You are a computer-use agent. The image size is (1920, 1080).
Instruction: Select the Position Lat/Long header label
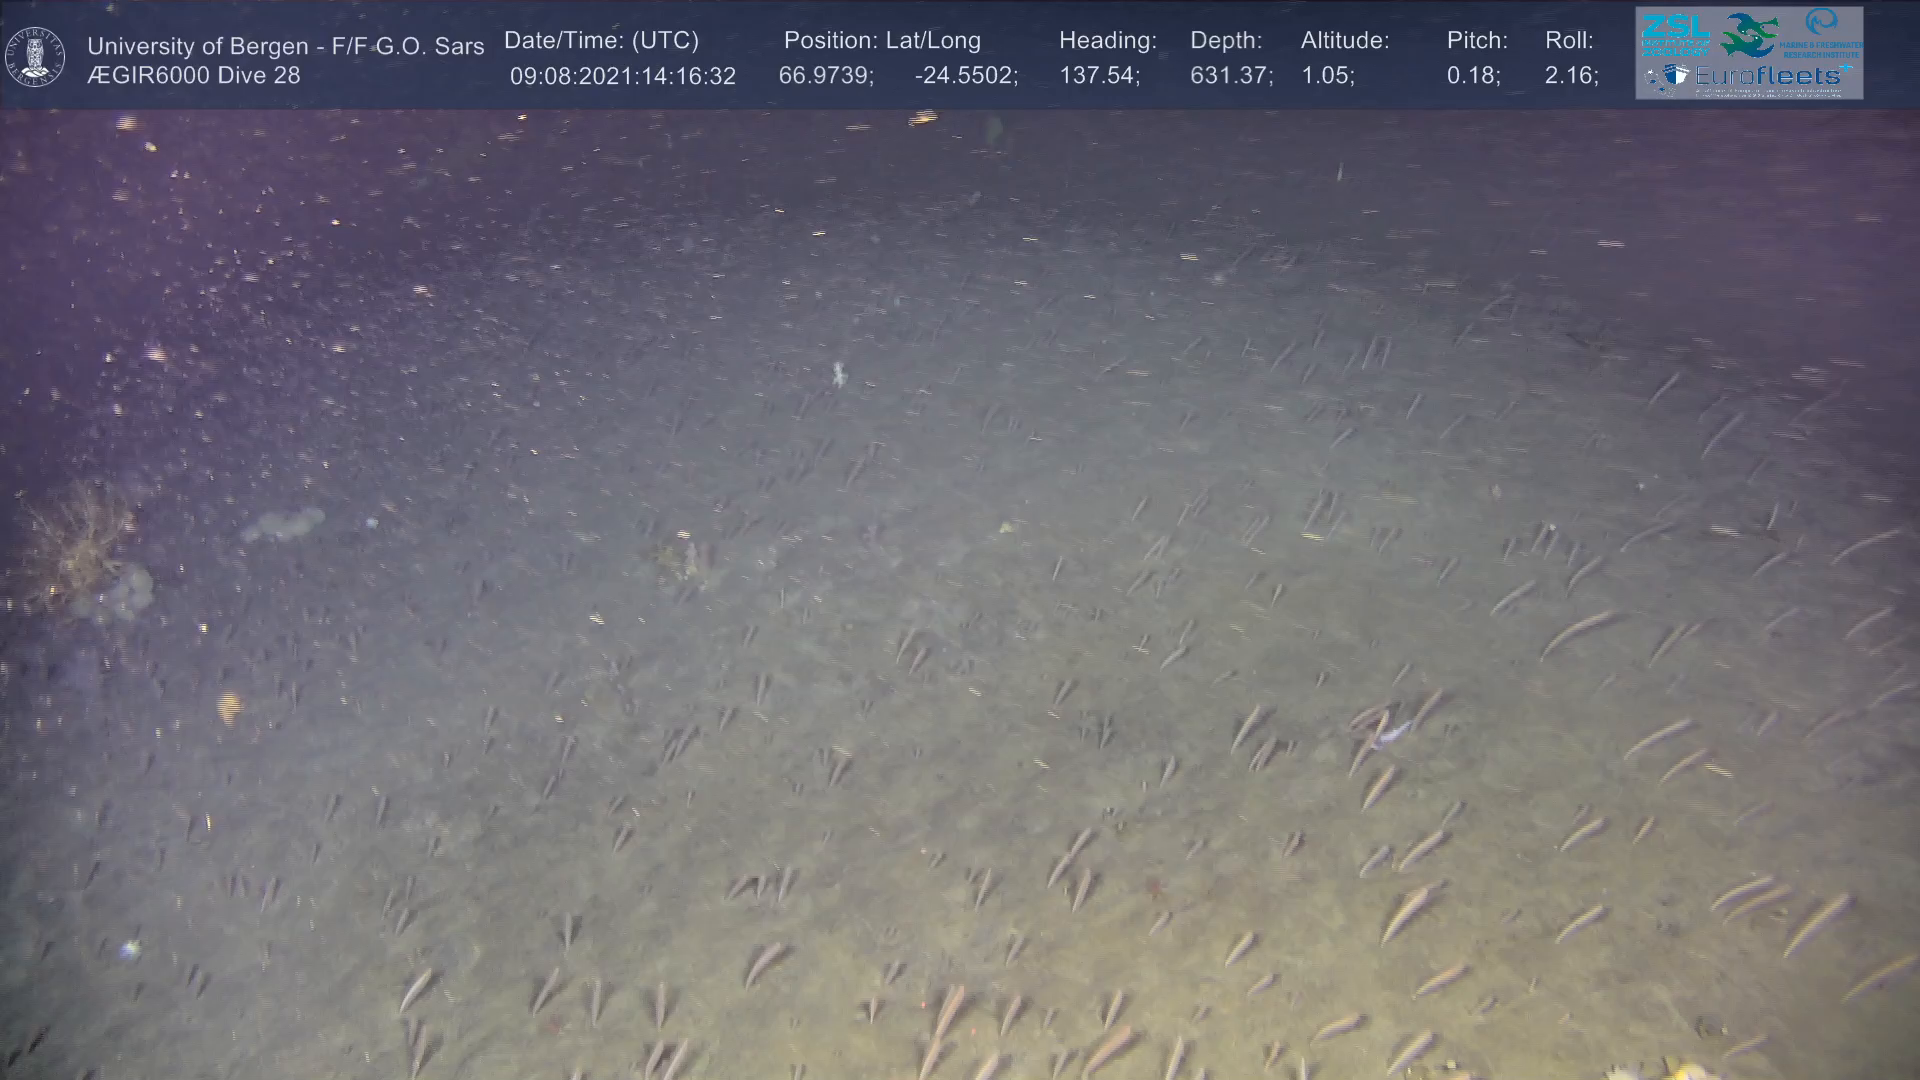click(882, 41)
